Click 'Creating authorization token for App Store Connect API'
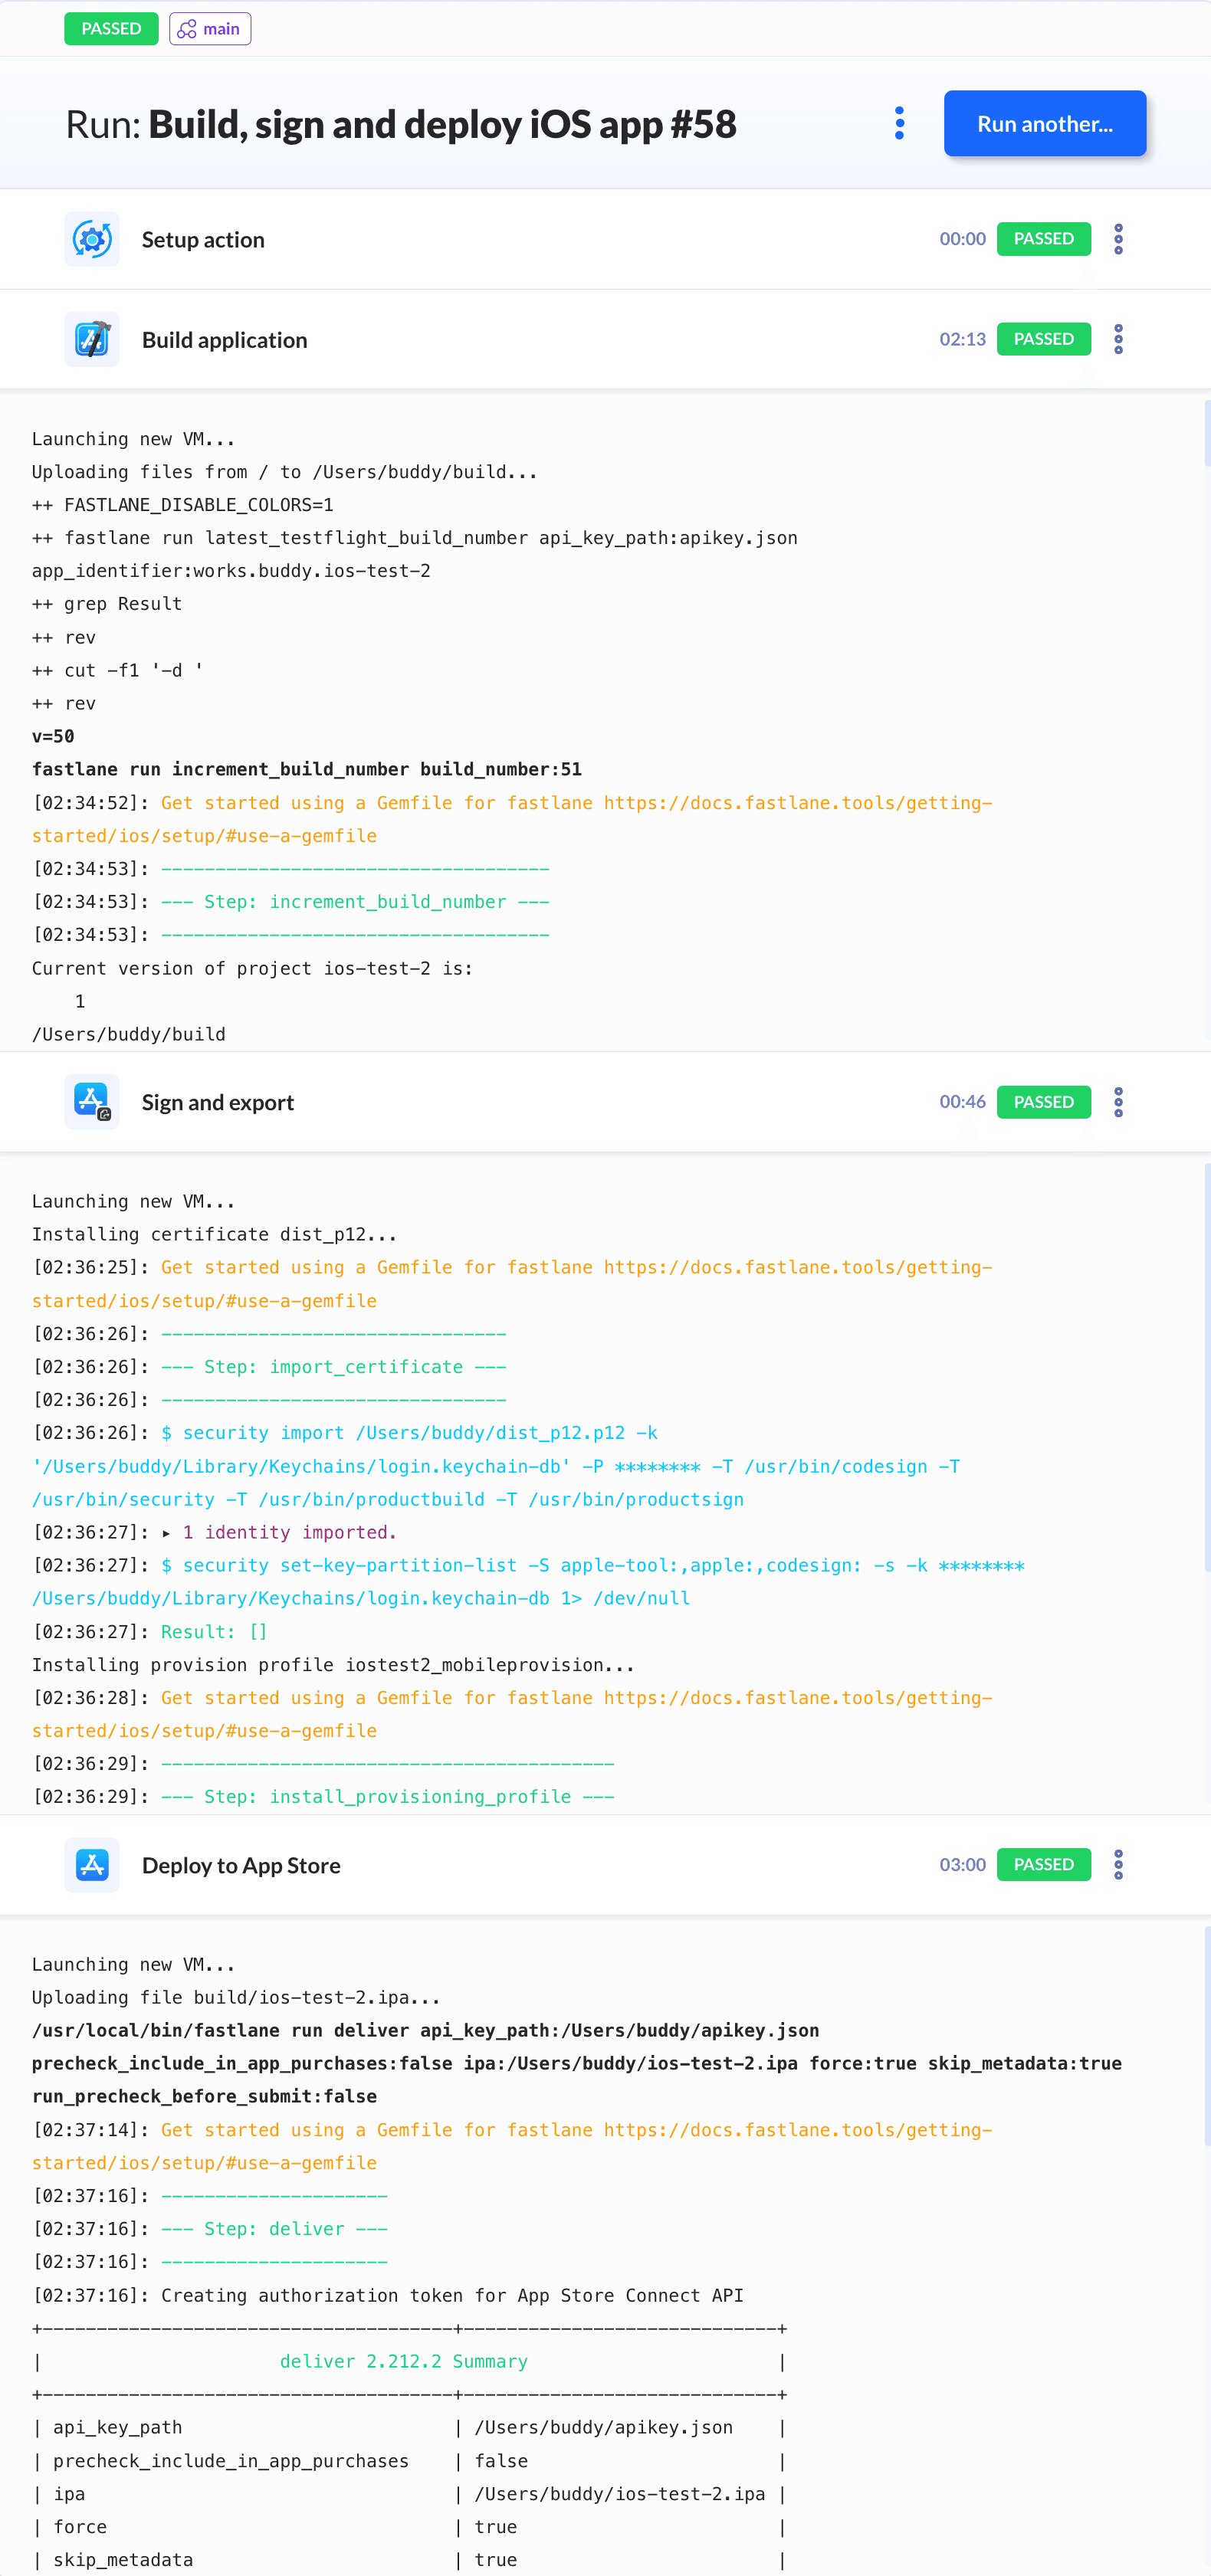This screenshot has width=1211, height=2576. click(x=452, y=2295)
